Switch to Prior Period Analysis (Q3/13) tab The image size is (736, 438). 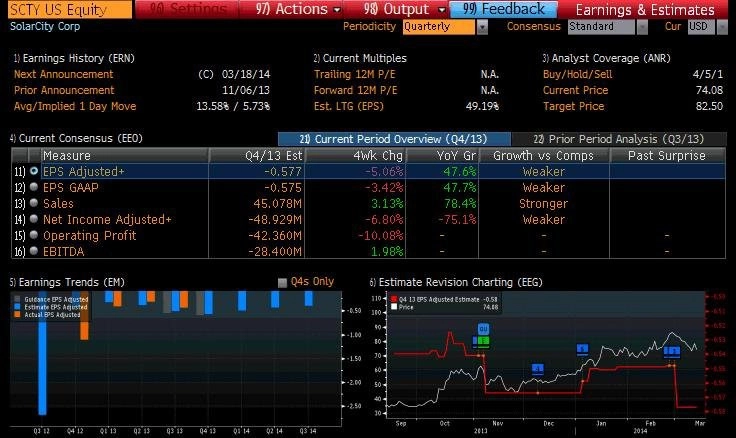619,139
